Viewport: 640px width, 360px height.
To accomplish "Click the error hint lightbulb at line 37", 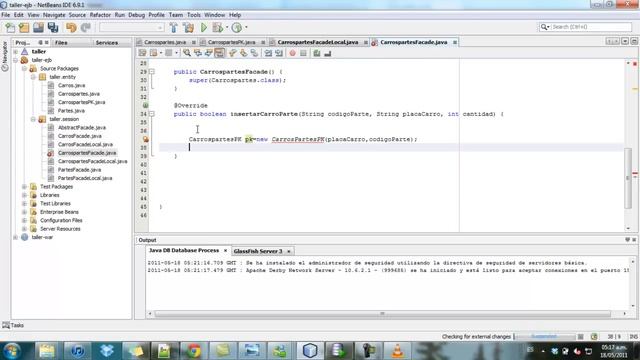I will (145, 139).
